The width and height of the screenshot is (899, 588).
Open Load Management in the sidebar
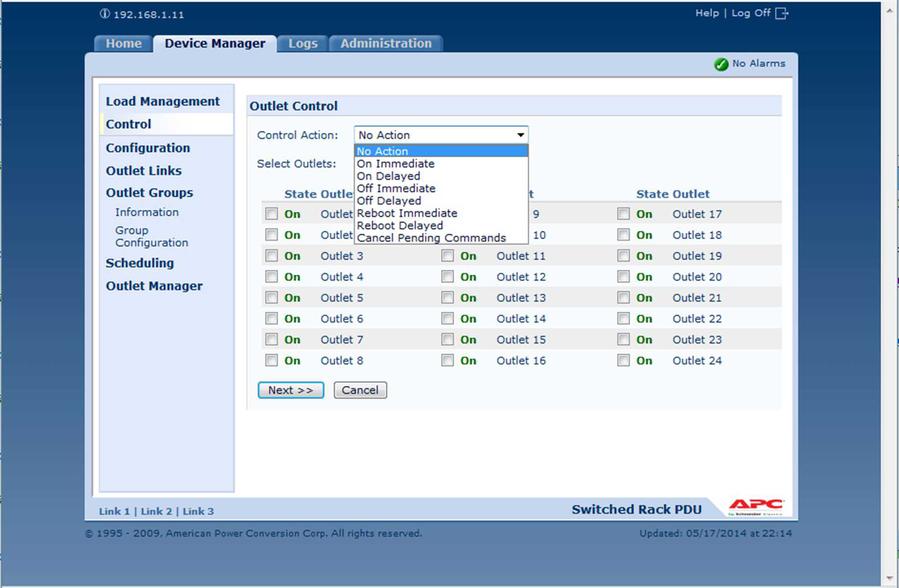point(163,101)
